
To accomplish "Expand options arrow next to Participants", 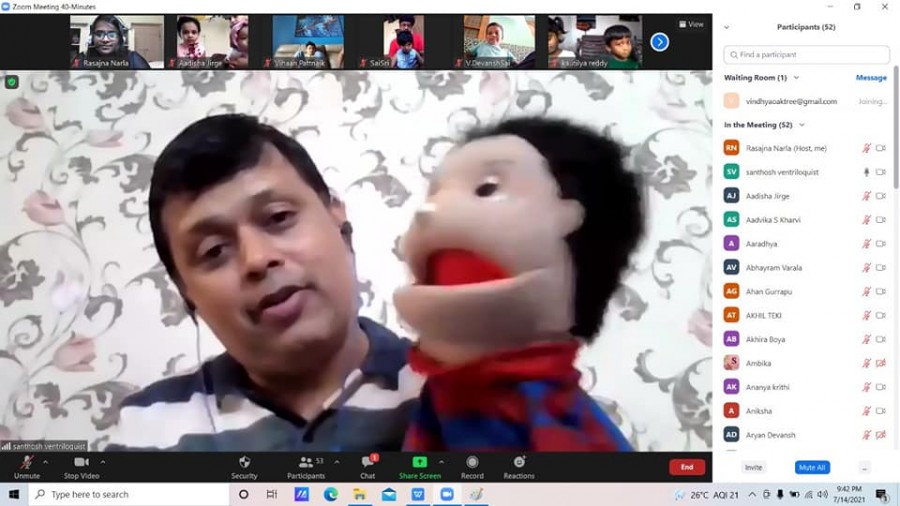I will 336,462.
